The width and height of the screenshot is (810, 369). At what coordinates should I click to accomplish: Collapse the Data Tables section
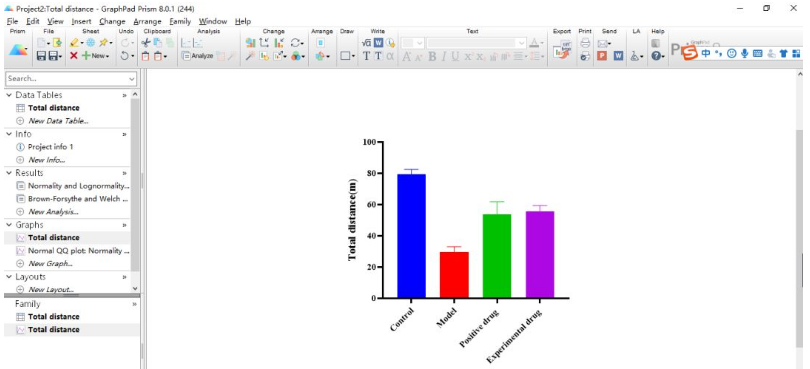[9, 95]
